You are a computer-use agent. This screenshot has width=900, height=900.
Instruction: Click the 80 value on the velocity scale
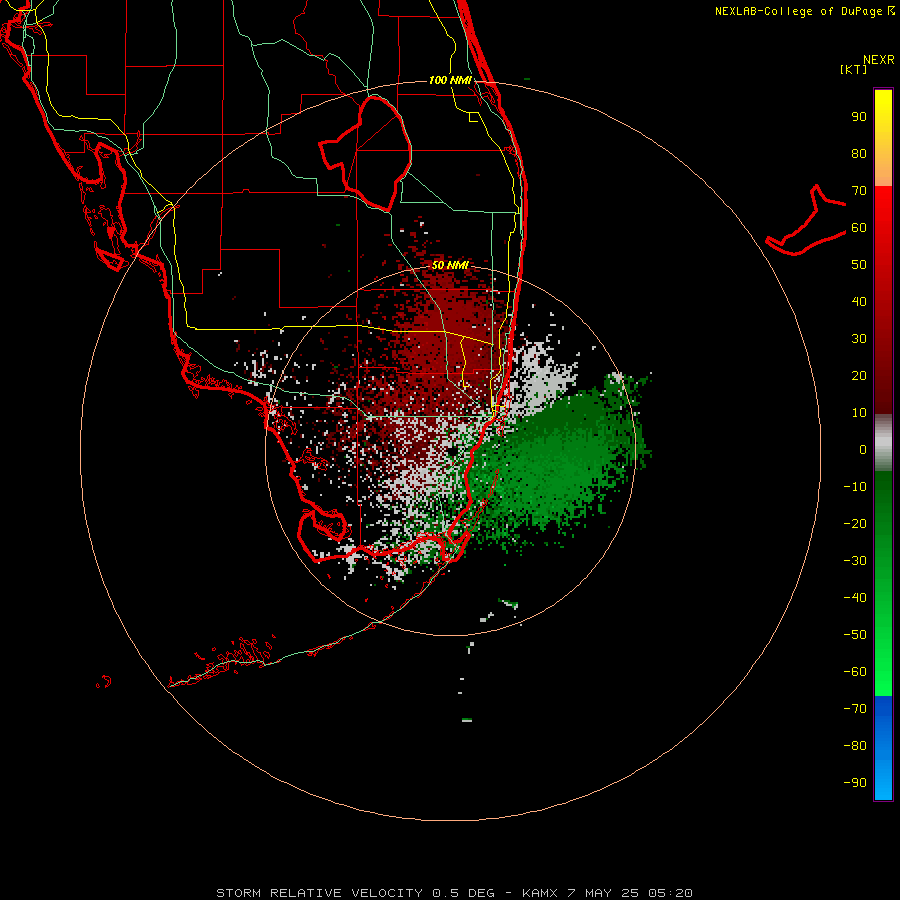pos(859,154)
